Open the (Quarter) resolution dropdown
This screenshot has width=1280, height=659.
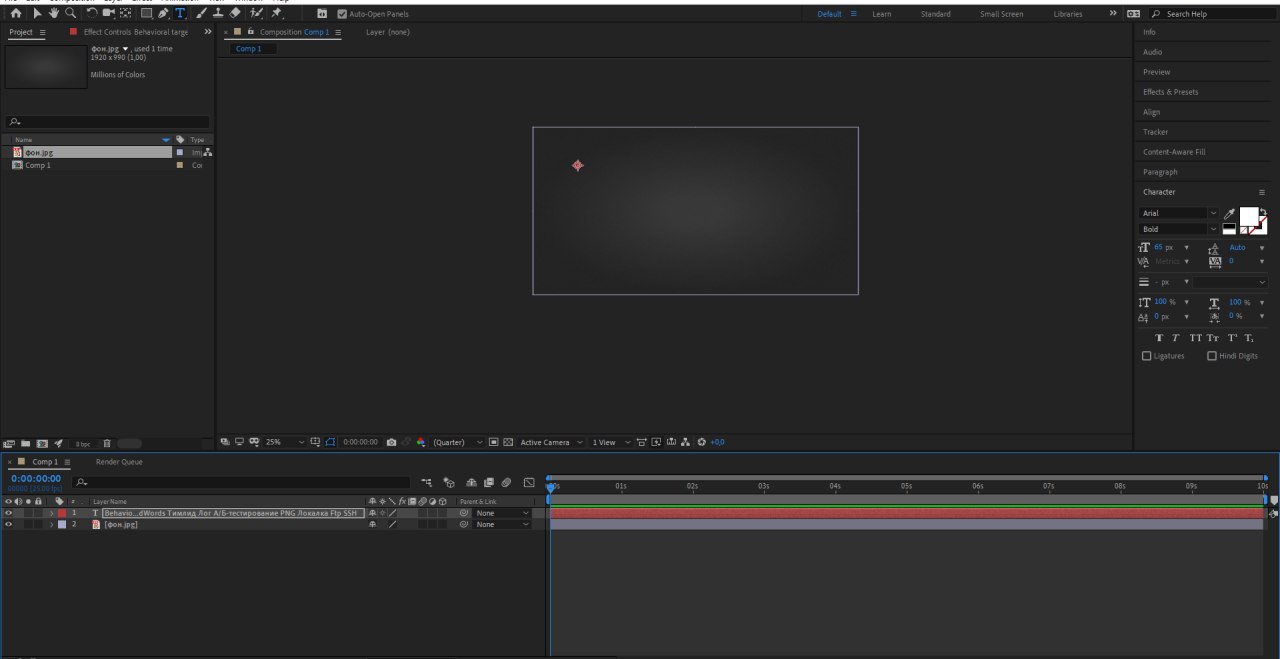[458, 442]
